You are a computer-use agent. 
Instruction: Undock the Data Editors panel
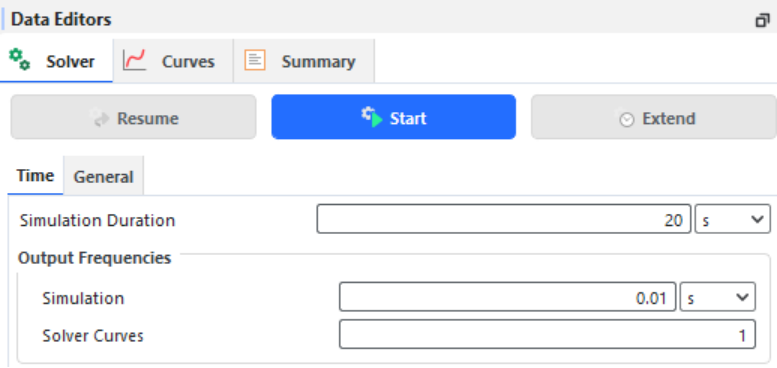coord(762,20)
